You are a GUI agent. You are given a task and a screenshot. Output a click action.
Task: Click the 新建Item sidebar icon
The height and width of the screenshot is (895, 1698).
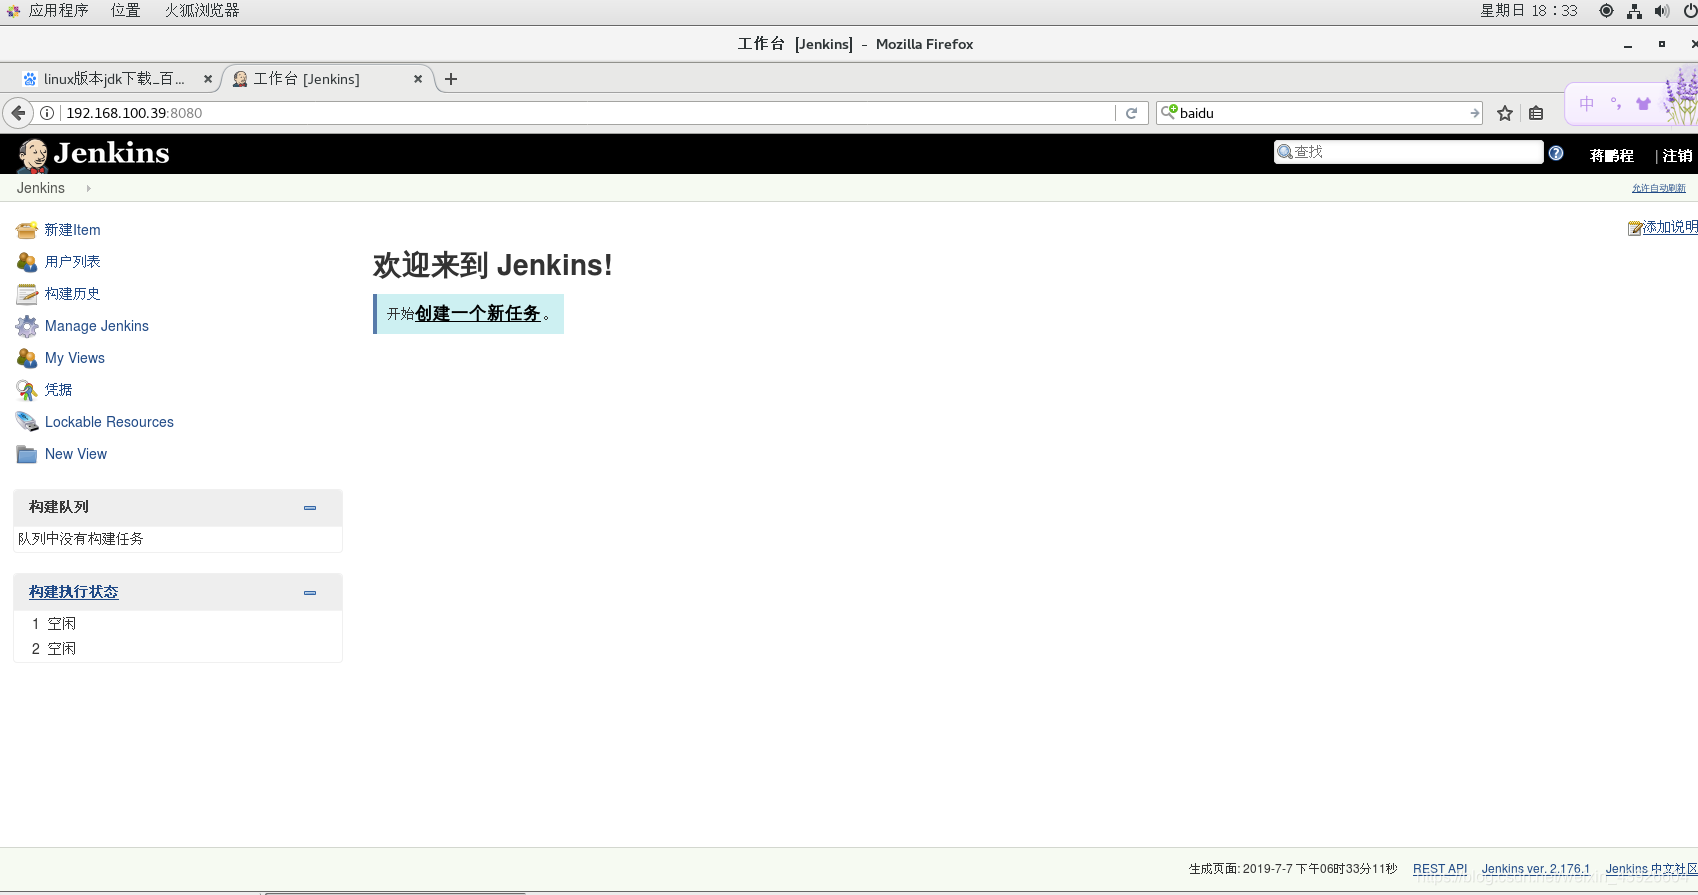(x=27, y=230)
